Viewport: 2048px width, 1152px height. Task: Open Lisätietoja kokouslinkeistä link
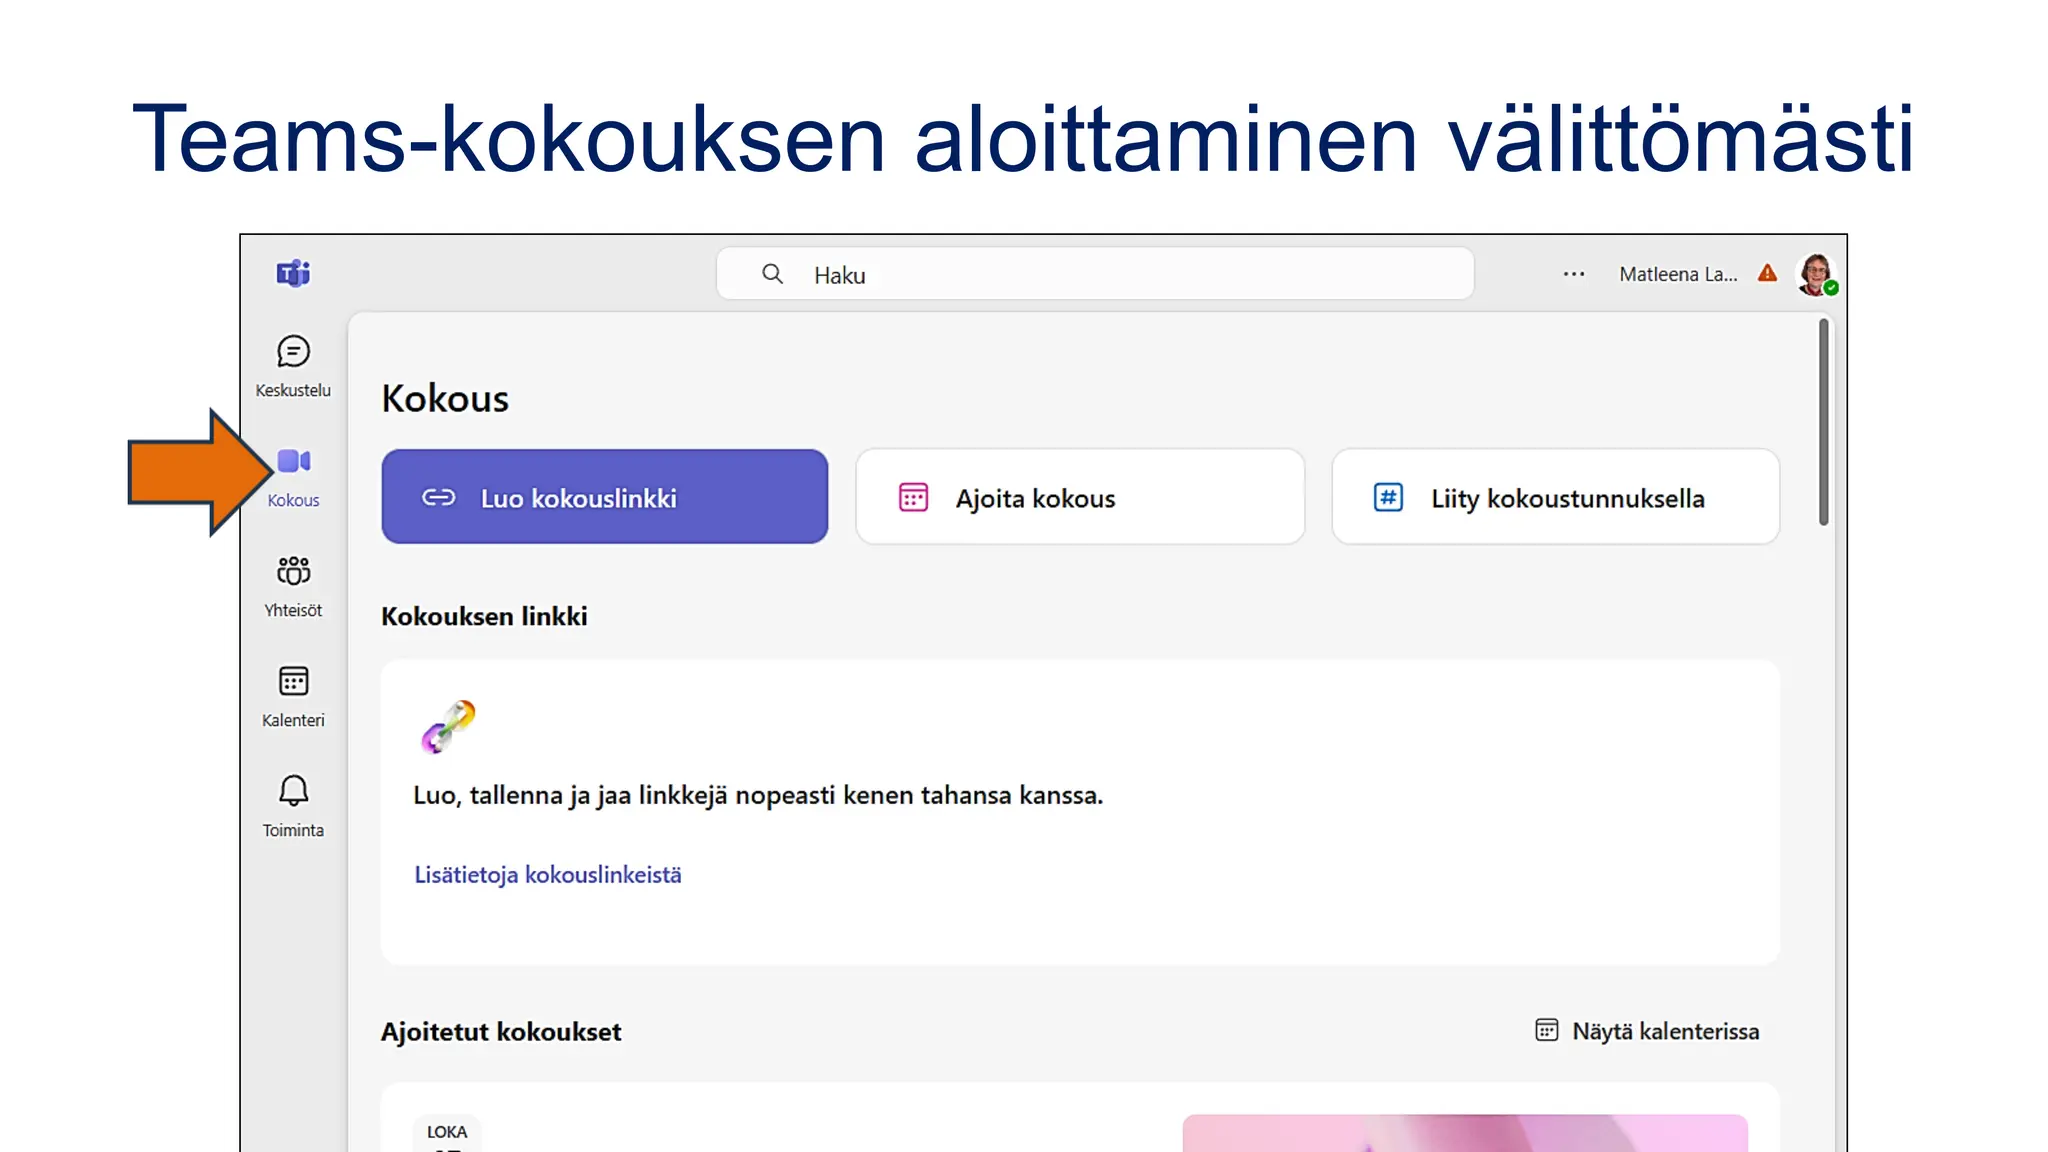click(x=548, y=875)
